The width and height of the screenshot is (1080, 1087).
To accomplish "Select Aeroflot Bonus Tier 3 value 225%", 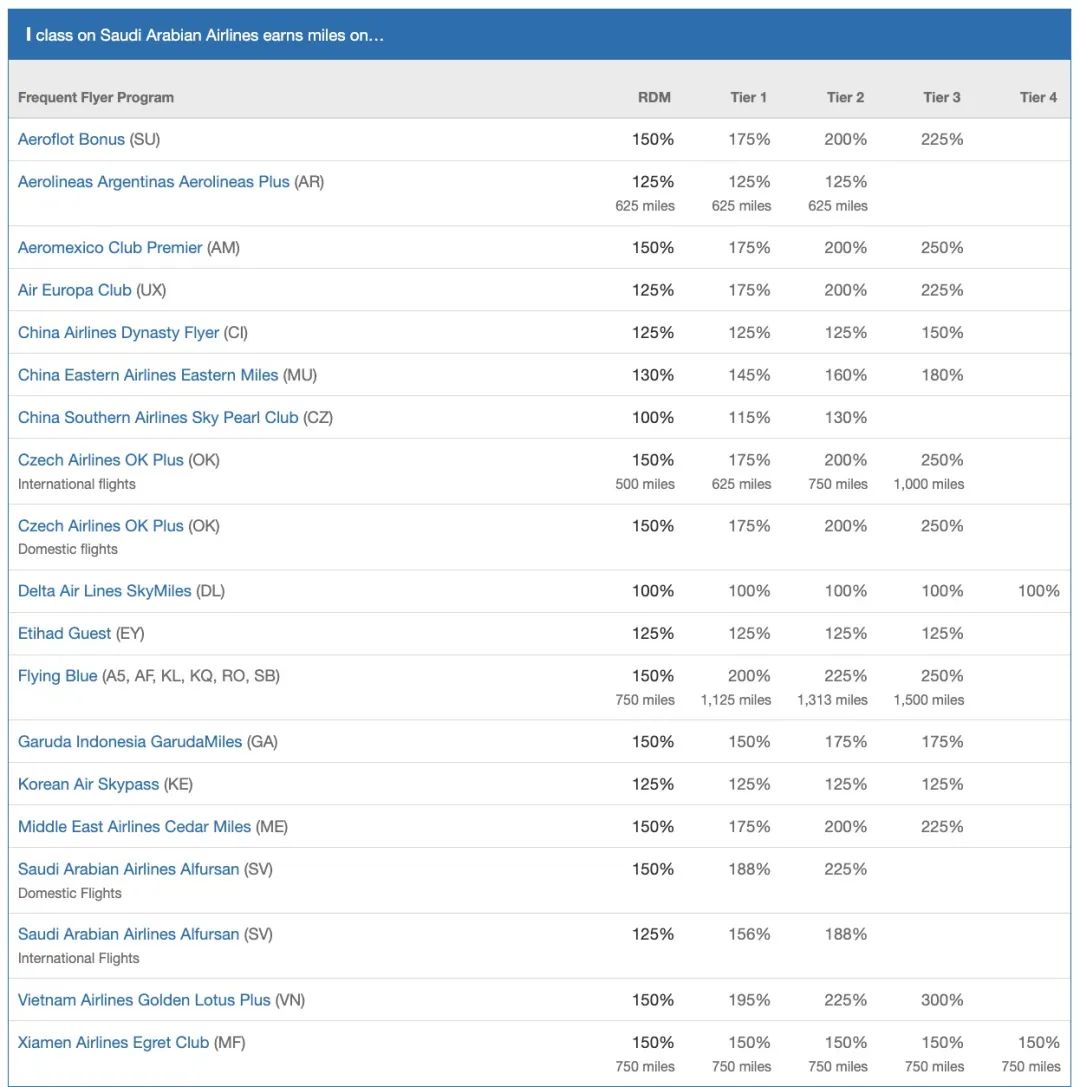I will [942, 139].
